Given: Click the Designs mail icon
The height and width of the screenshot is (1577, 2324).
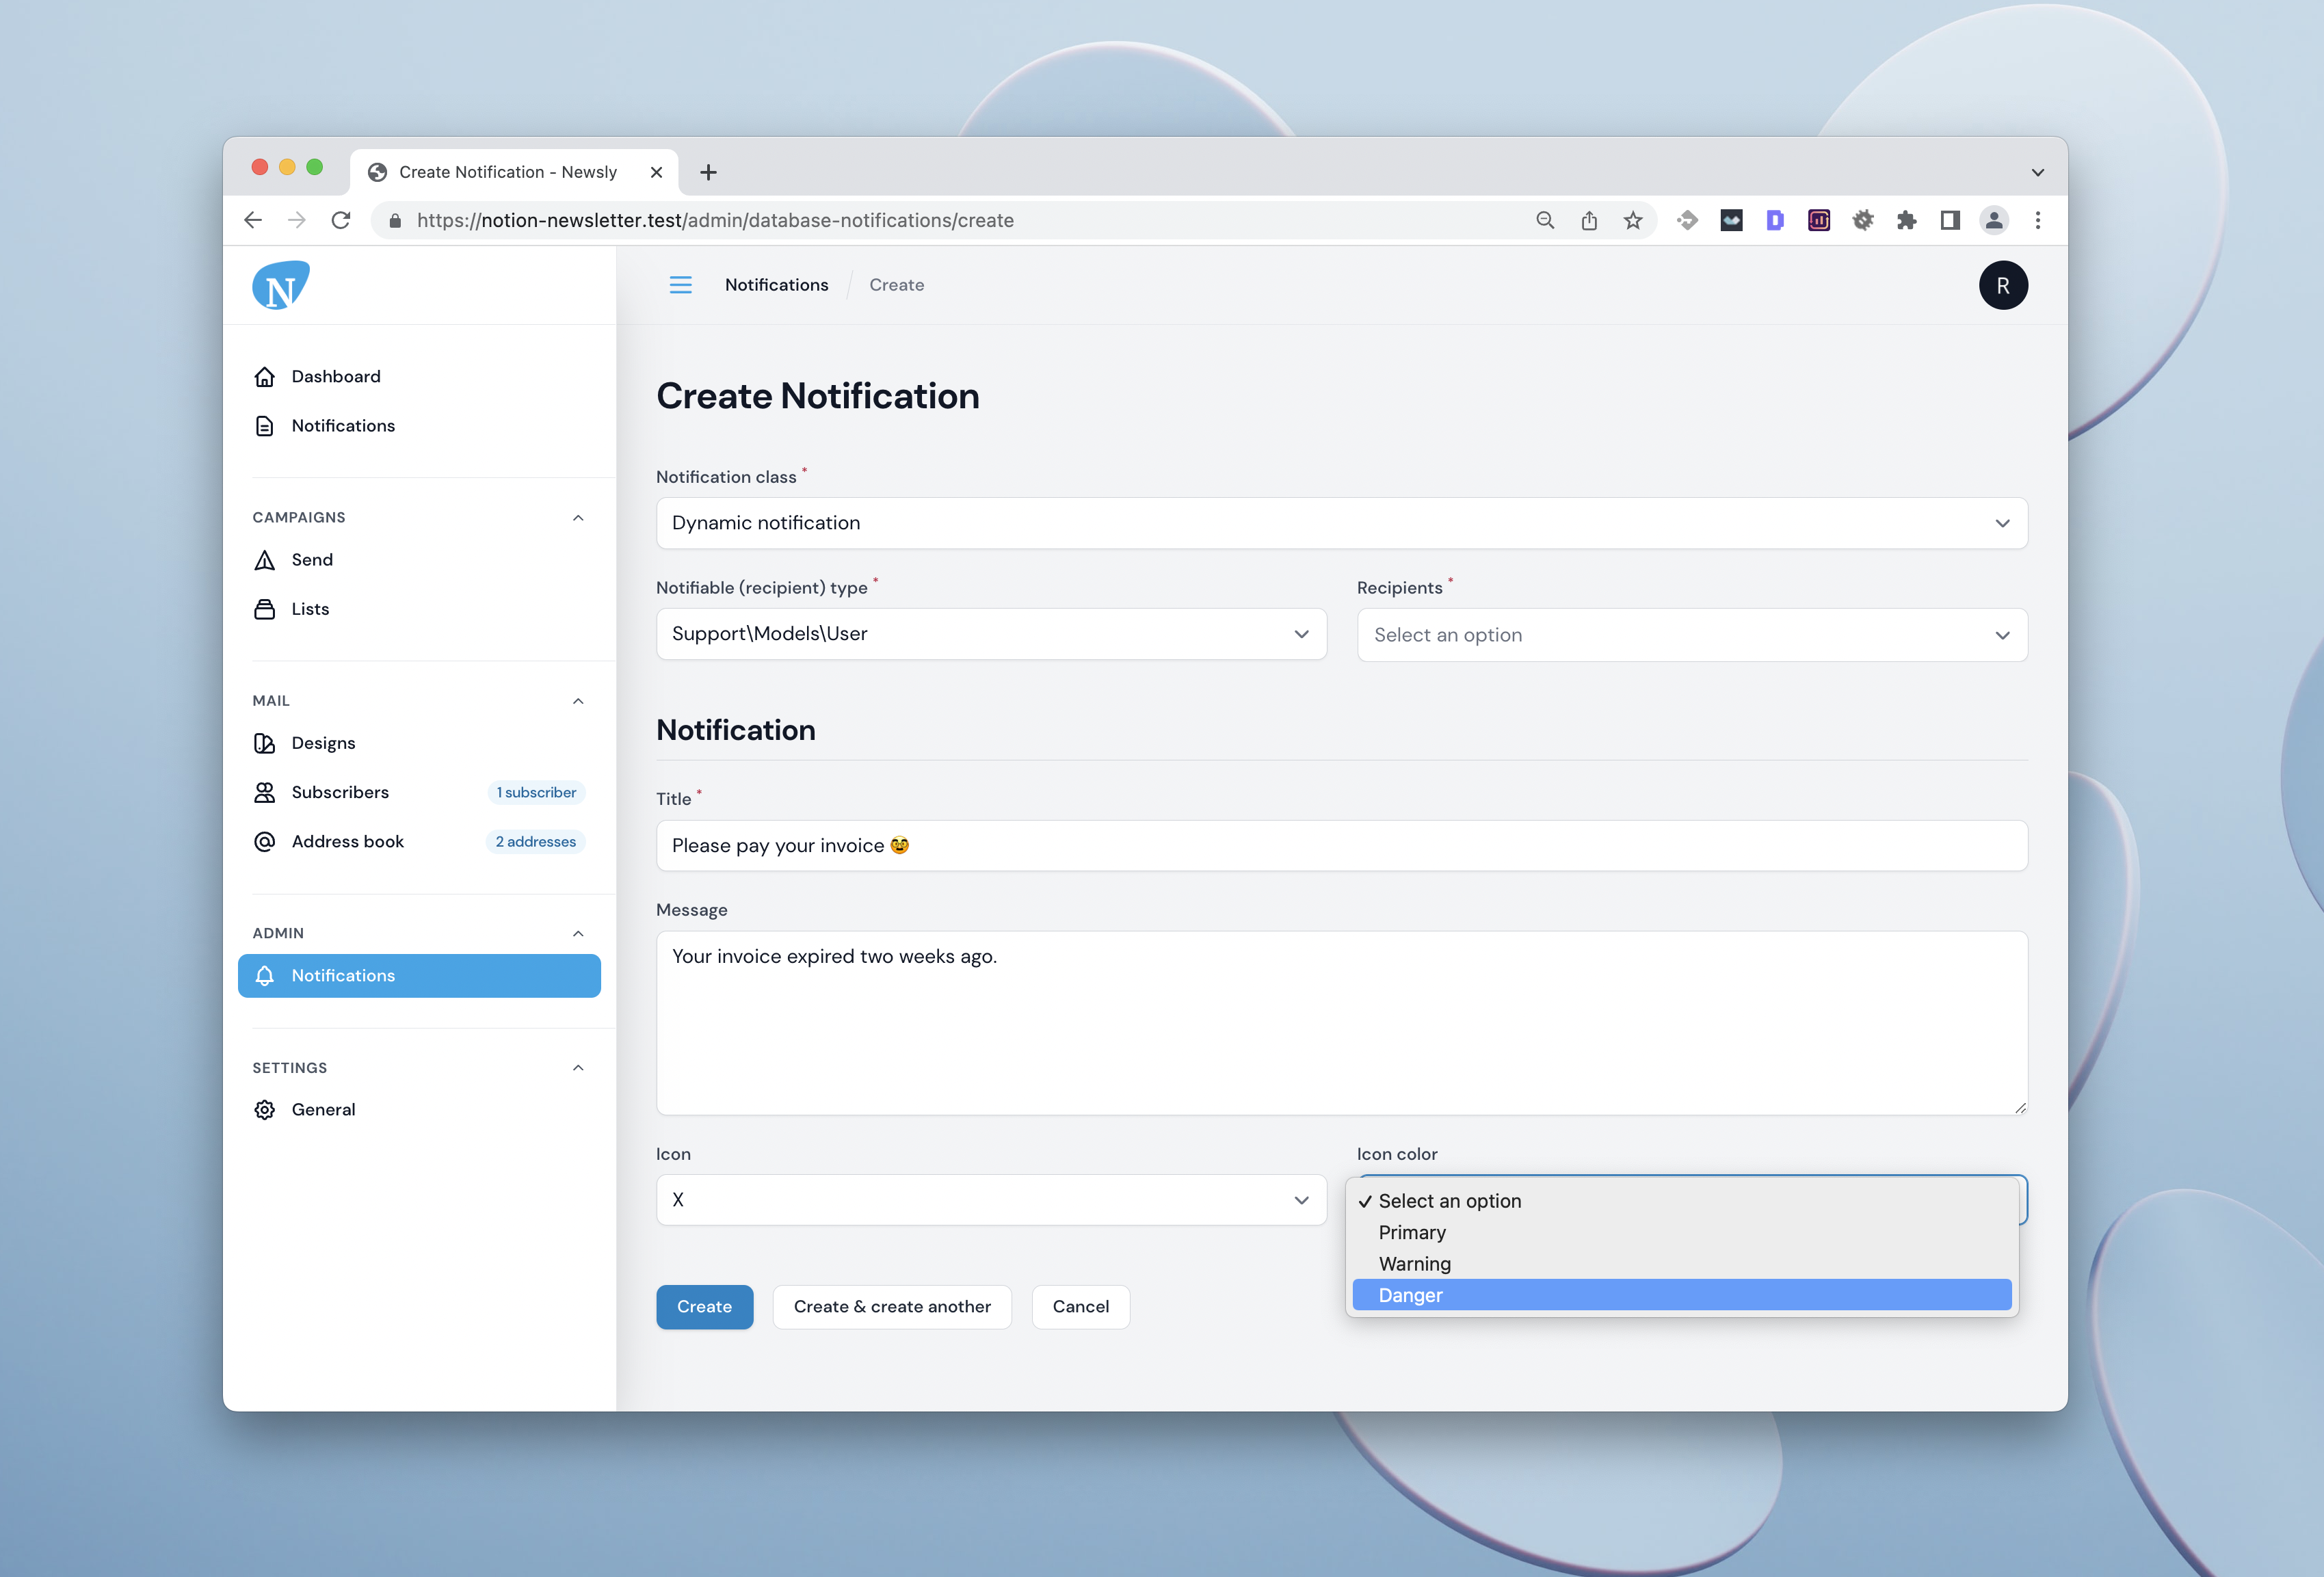Looking at the screenshot, I should [264, 743].
